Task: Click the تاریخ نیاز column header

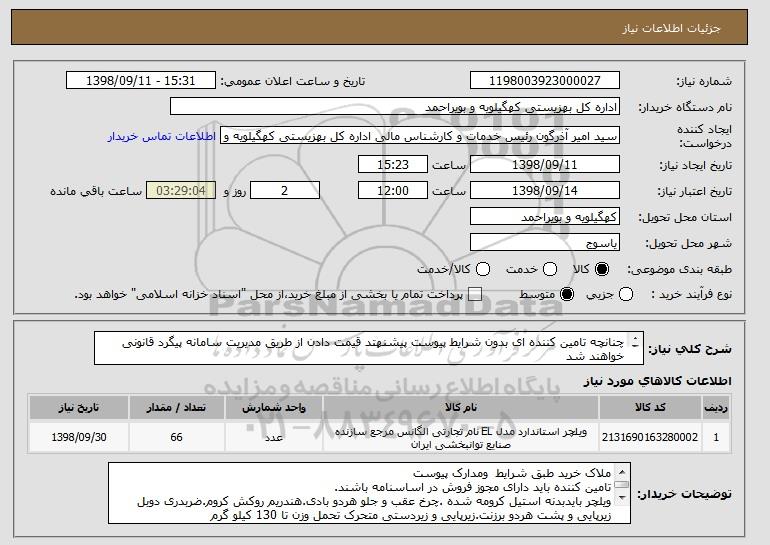Action: (79, 408)
